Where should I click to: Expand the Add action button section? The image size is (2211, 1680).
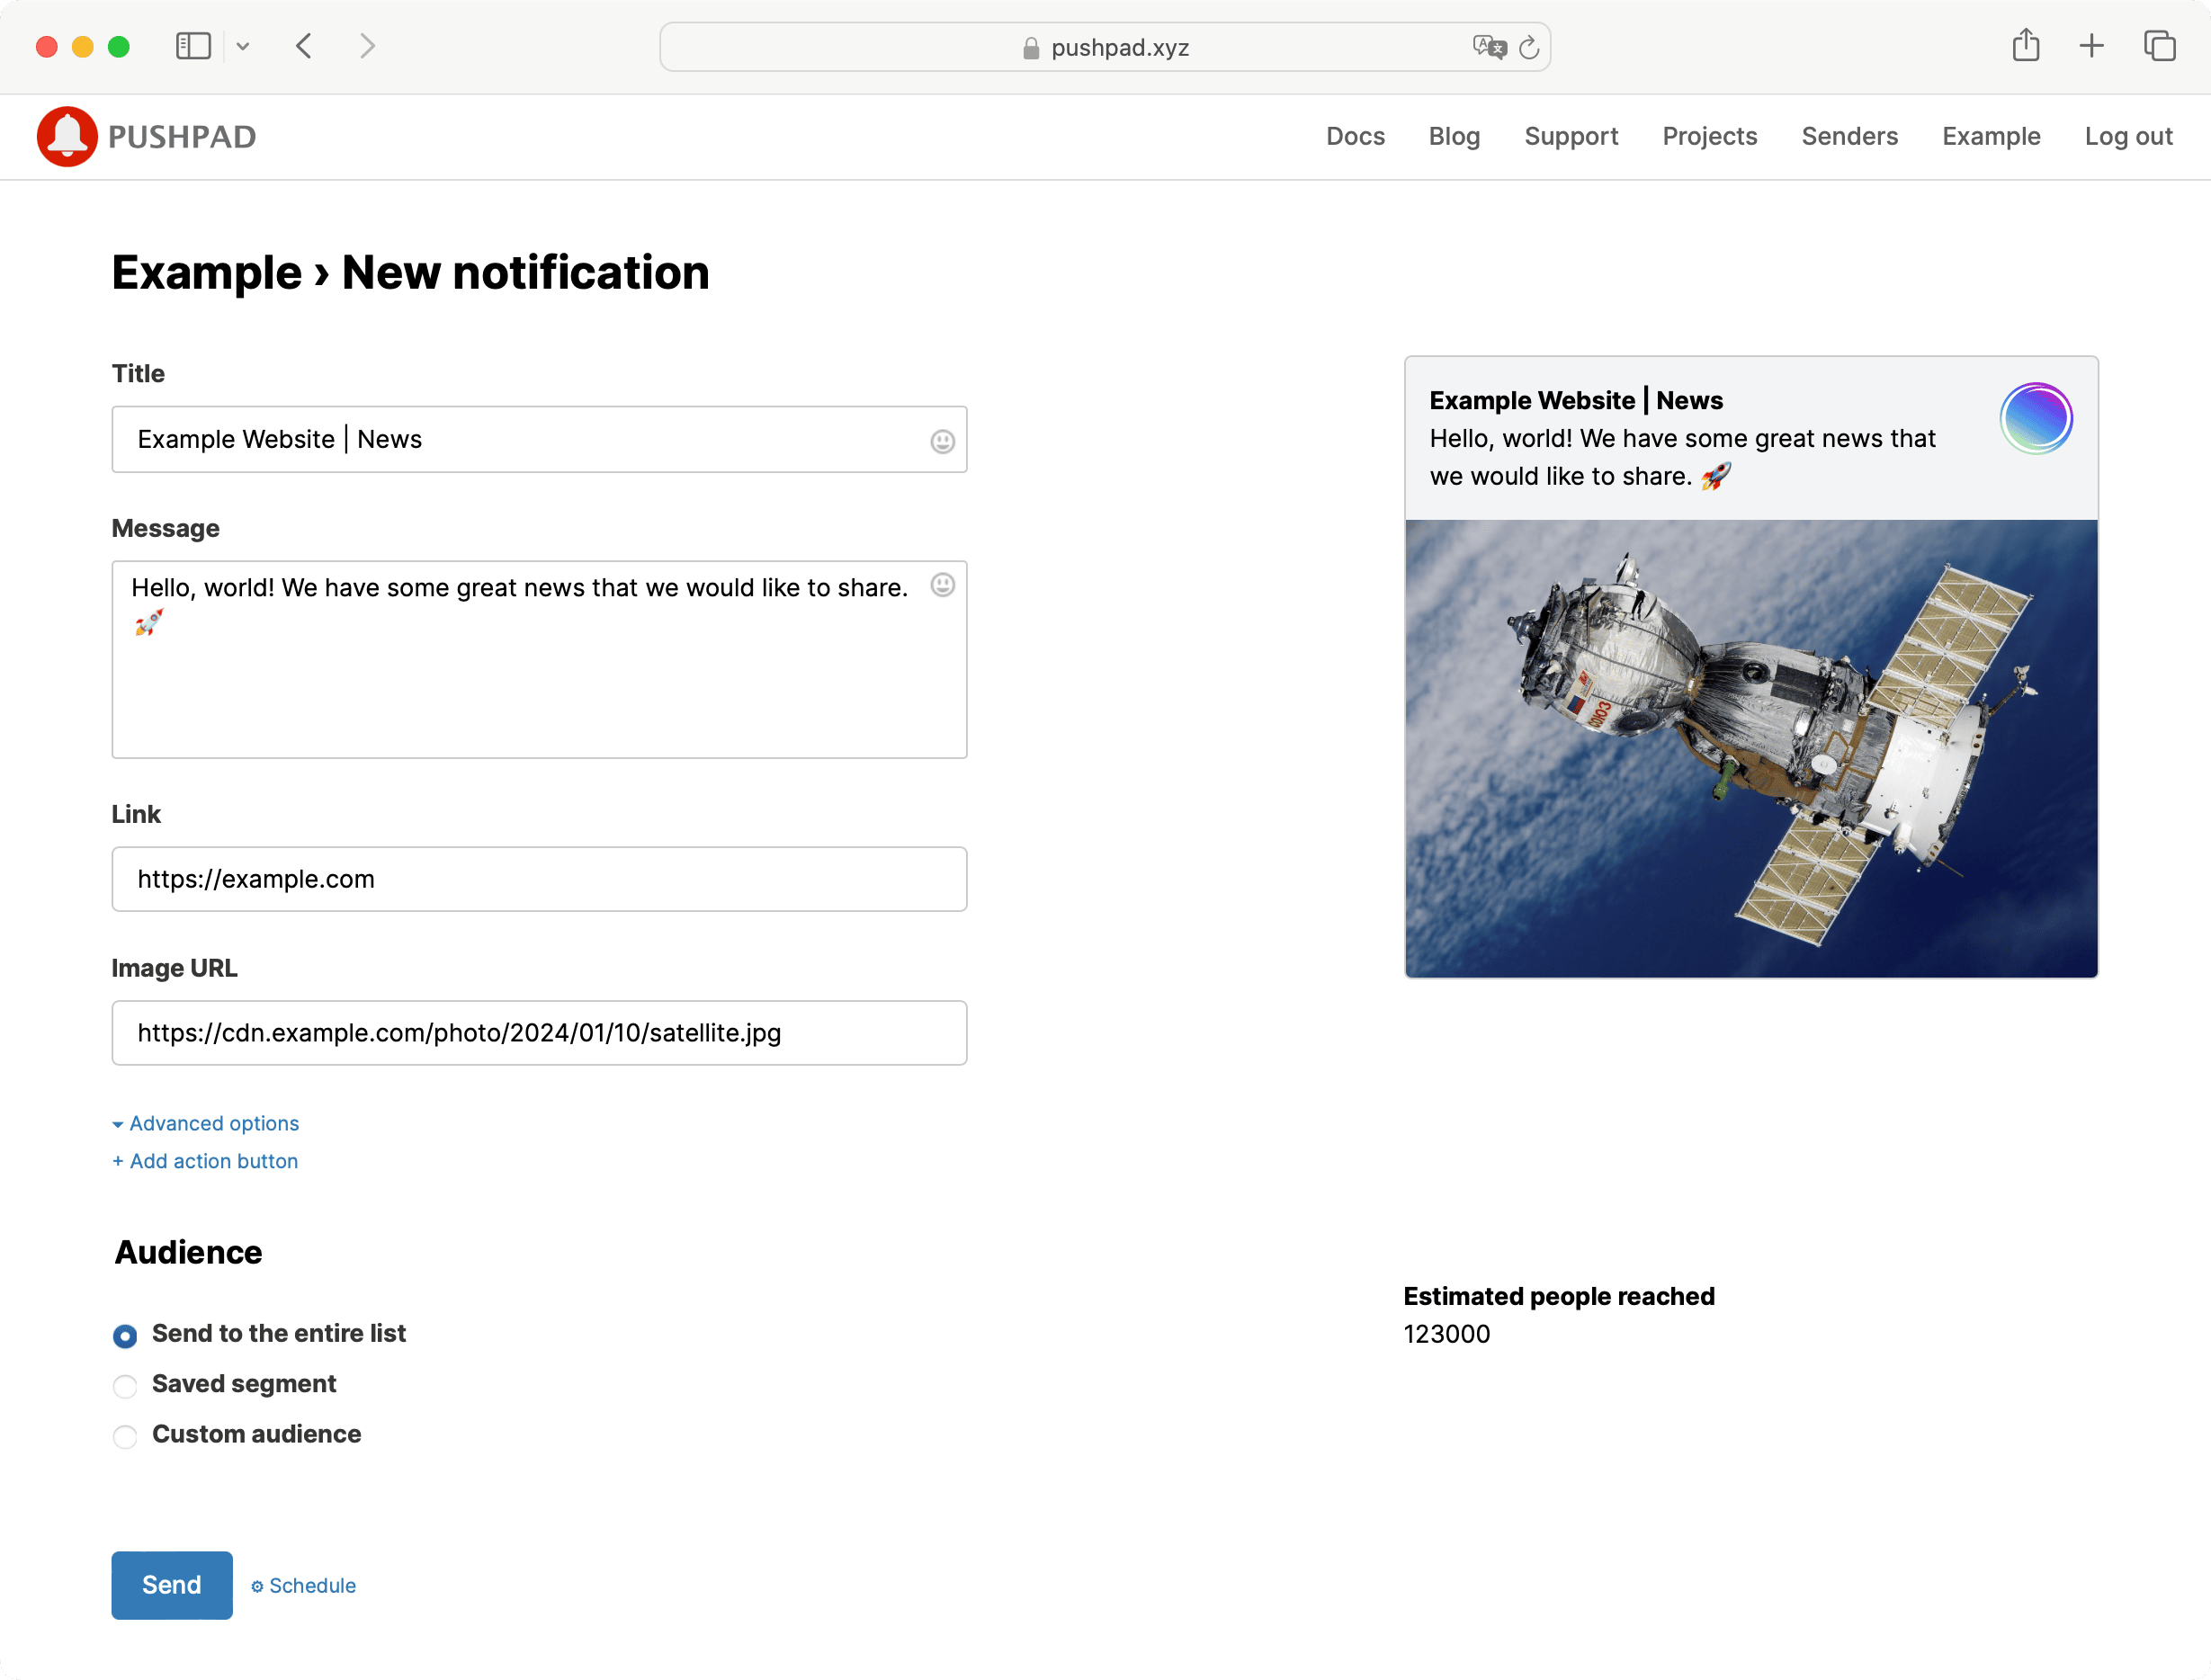(x=207, y=1159)
